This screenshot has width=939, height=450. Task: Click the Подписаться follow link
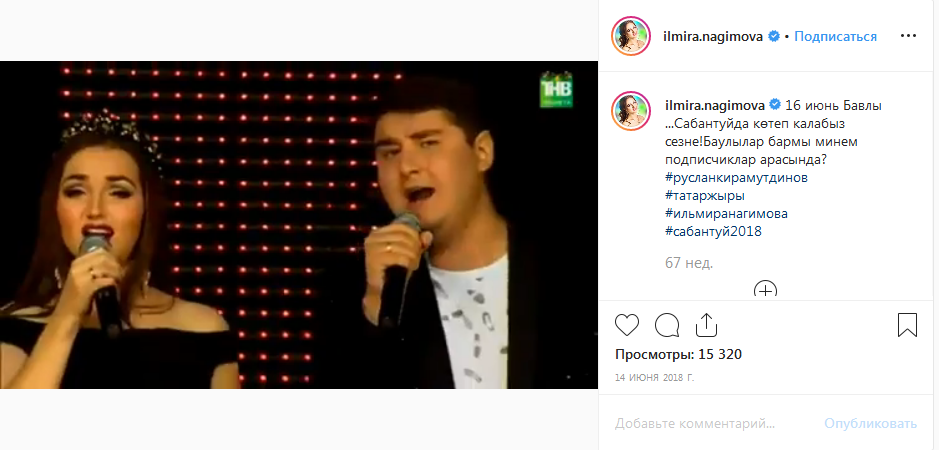pyautogui.click(x=835, y=37)
